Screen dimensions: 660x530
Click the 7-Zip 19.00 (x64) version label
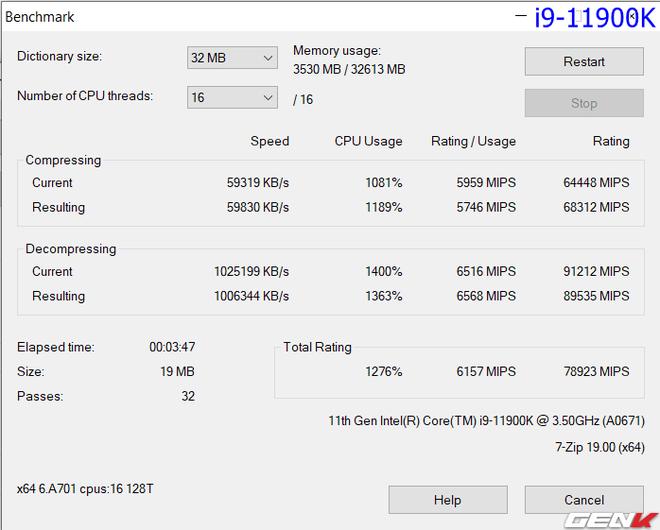(x=600, y=447)
